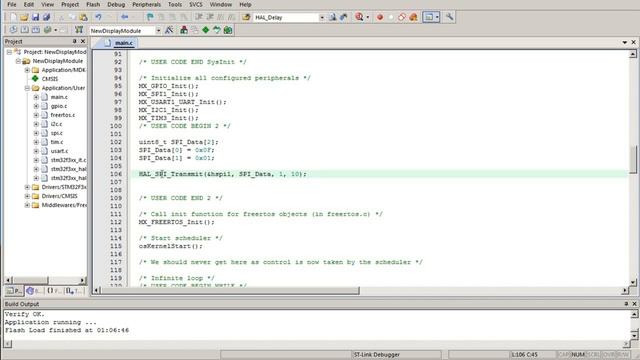This screenshot has height=360, width=640.
Task: Open the Debug menu
Action: coord(116,4)
